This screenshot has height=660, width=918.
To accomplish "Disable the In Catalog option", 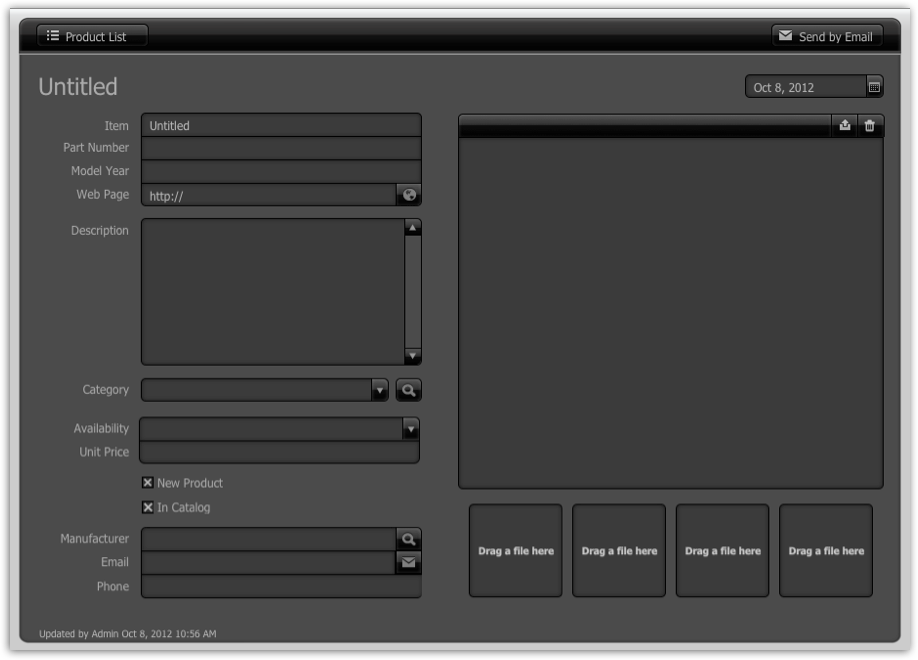I will click(x=146, y=507).
